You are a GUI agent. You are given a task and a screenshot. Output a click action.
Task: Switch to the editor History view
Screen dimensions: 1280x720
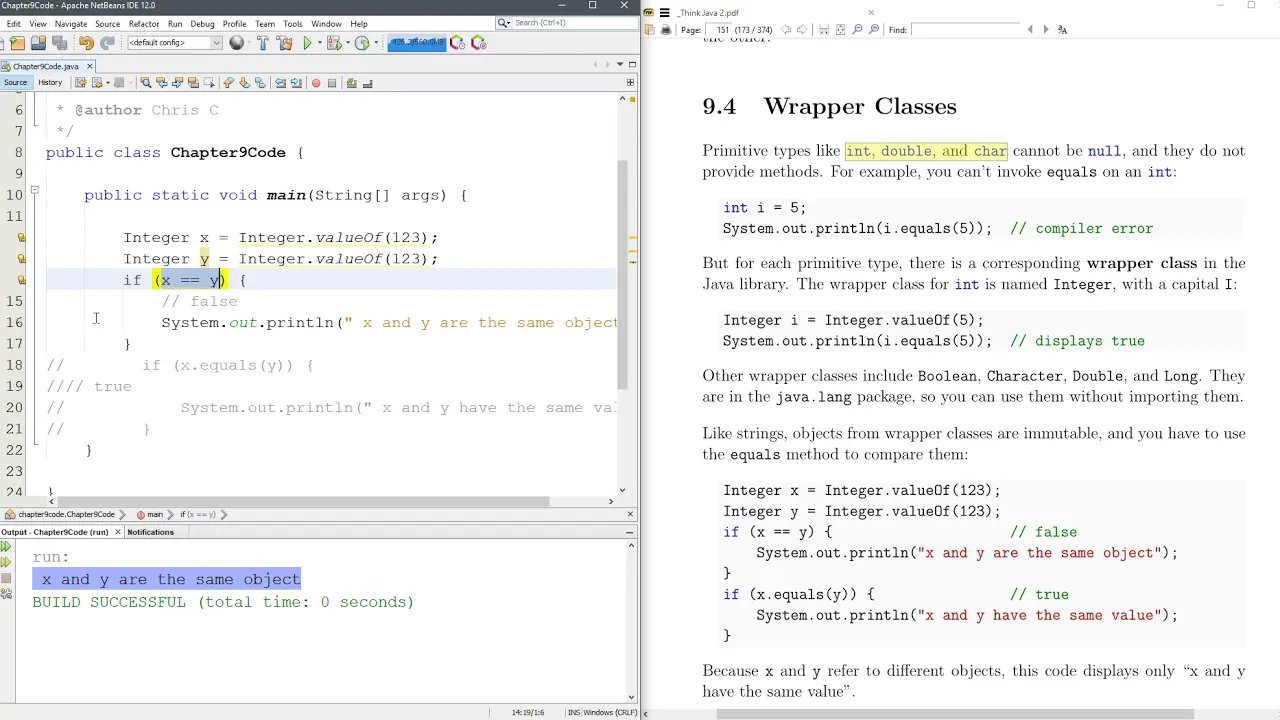point(50,82)
